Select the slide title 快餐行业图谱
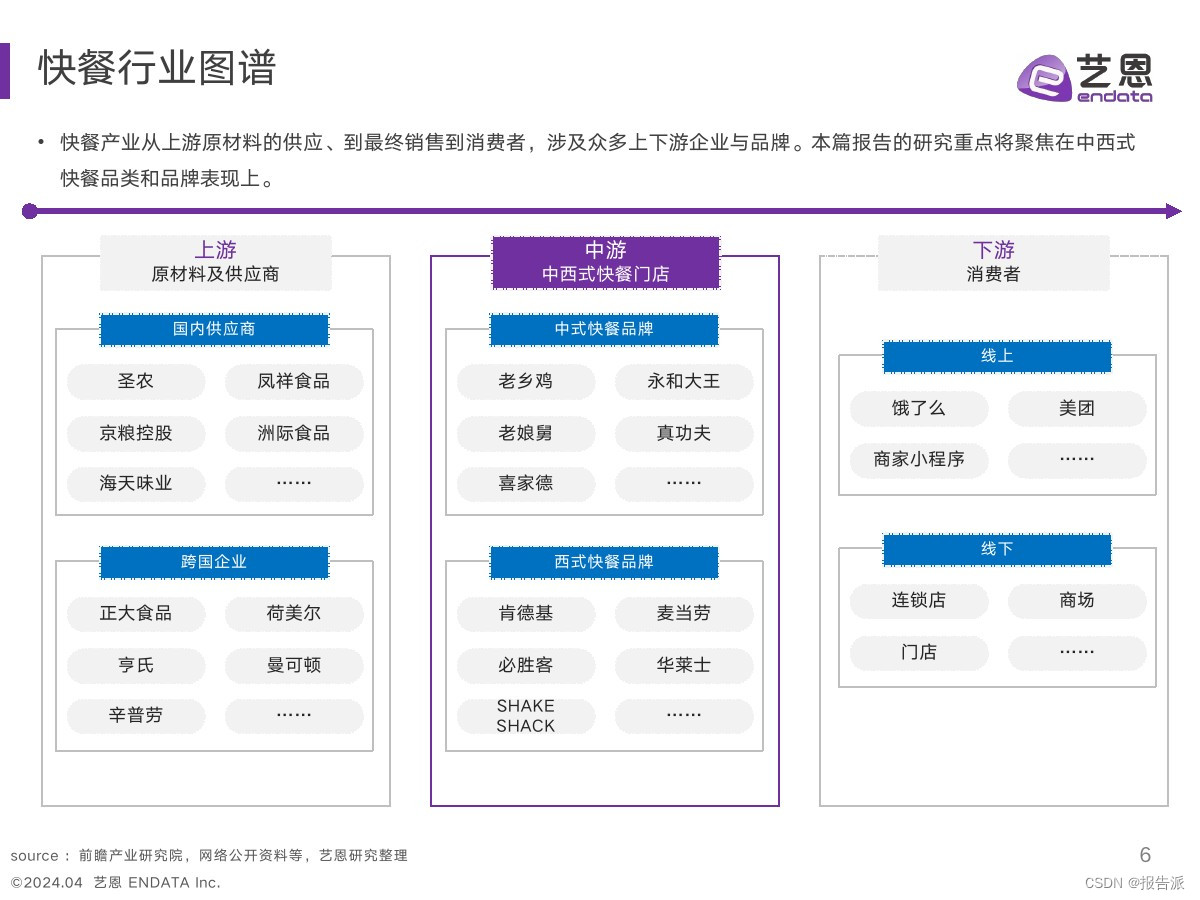The width and height of the screenshot is (1200, 900). [x=157, y=69]
